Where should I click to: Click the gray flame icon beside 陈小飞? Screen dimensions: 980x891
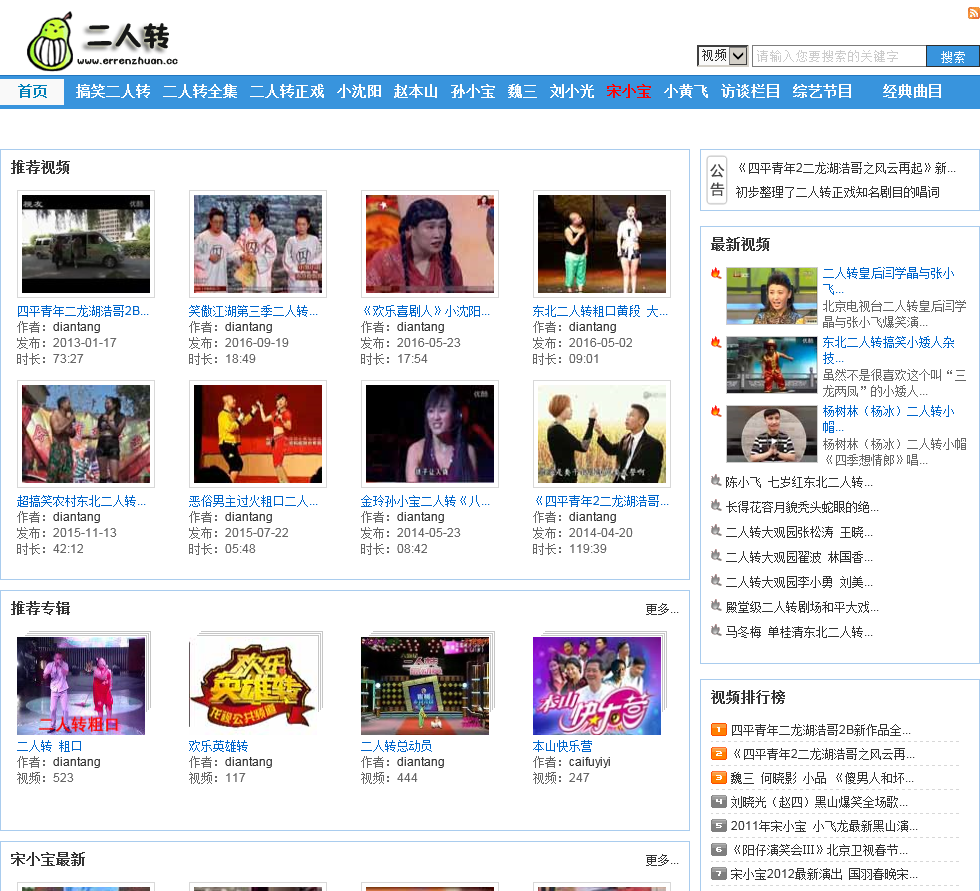tap(716, 480)
